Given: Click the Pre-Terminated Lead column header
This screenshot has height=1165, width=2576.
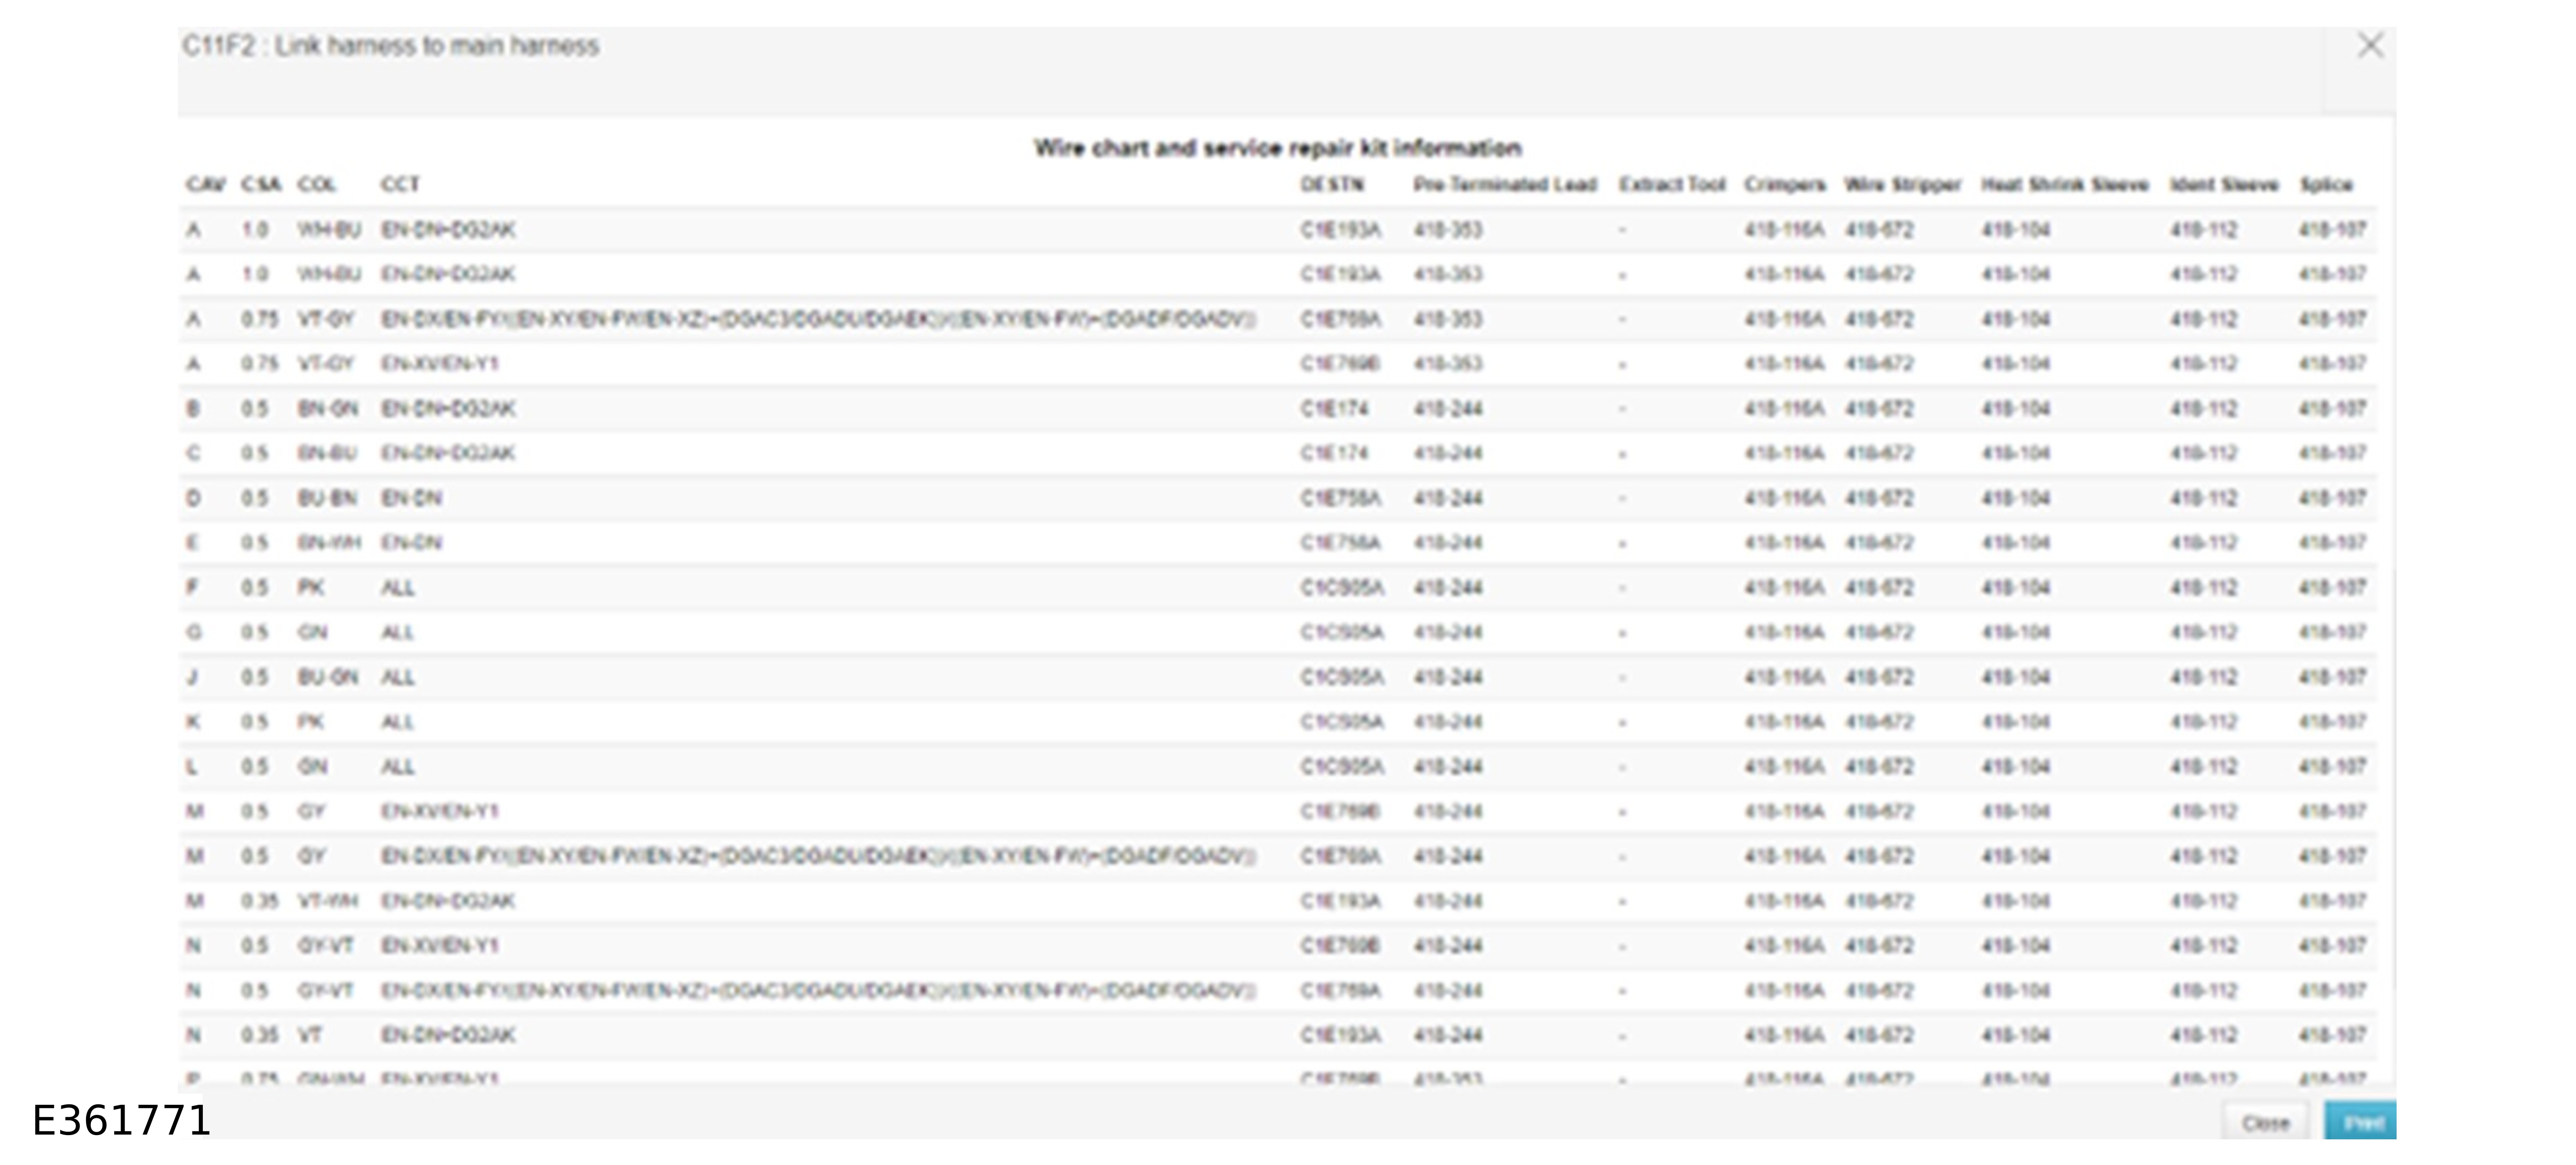Looking at the screenshot, I should click(x=1505, y=185).
